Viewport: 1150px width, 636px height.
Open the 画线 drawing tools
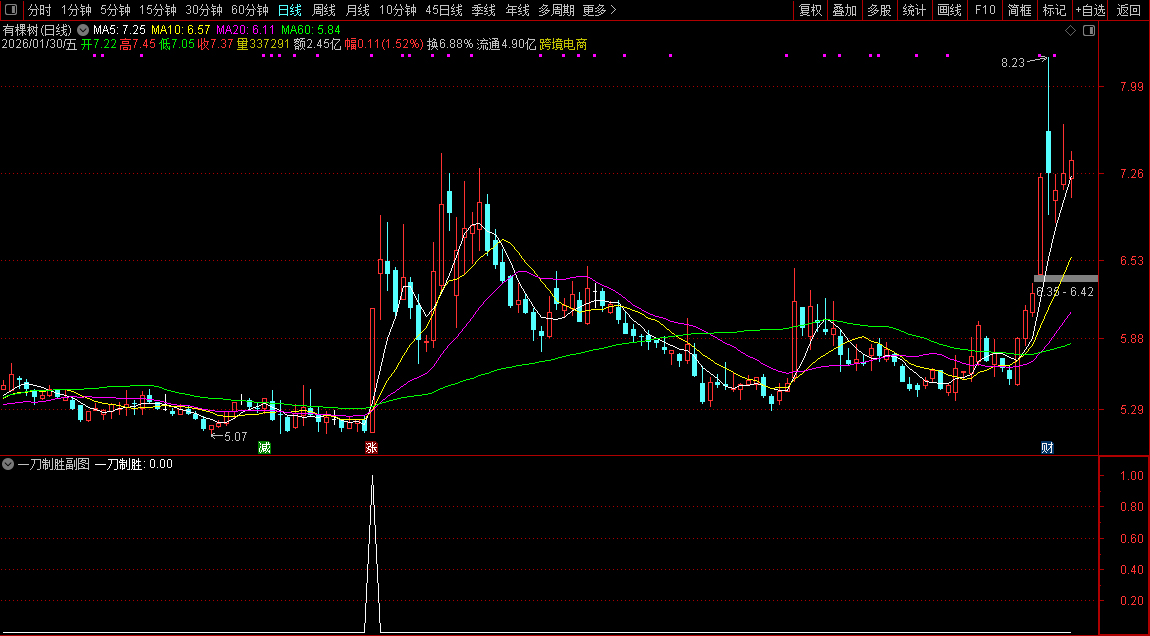[x=949, y=10]
